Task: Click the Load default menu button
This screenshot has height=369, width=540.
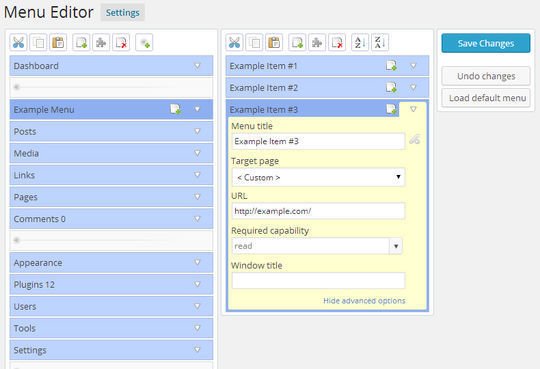Action: pos(486,98)
